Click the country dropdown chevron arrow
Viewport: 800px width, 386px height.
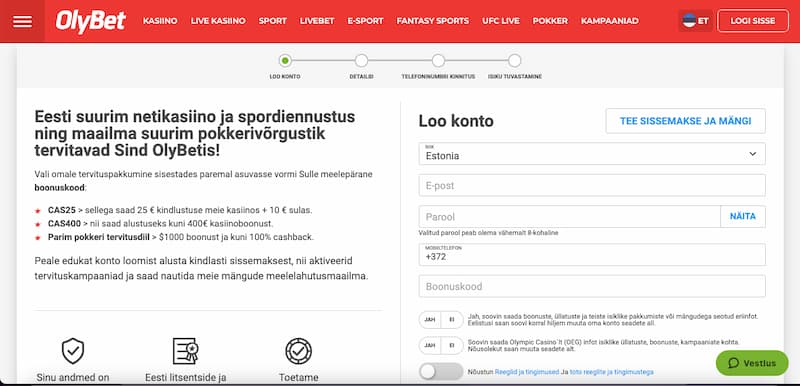tap(753, 154)
